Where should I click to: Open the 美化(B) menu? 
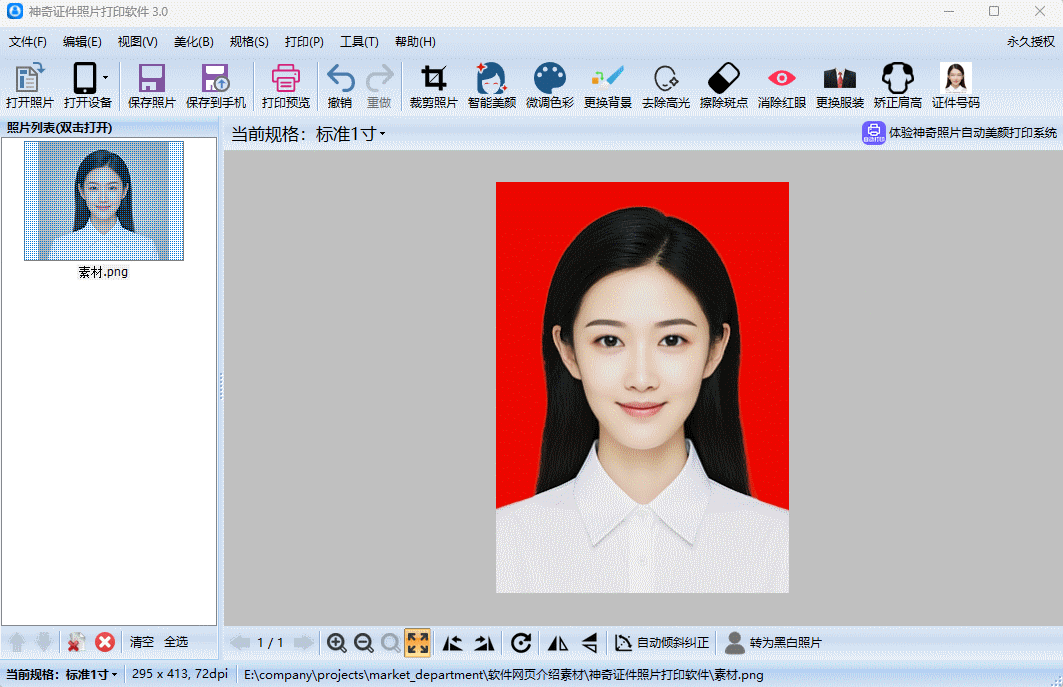193,42
